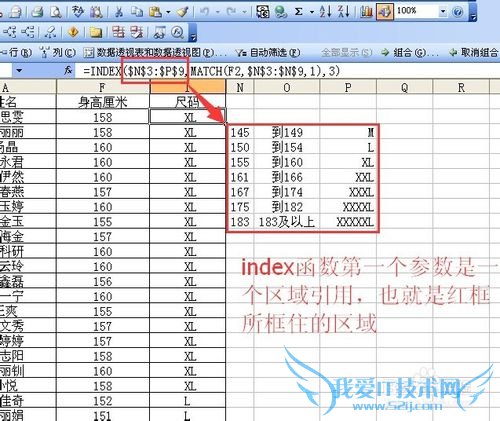Run the Spelling check tool
The image size is (500, 421).
[78, 12]
